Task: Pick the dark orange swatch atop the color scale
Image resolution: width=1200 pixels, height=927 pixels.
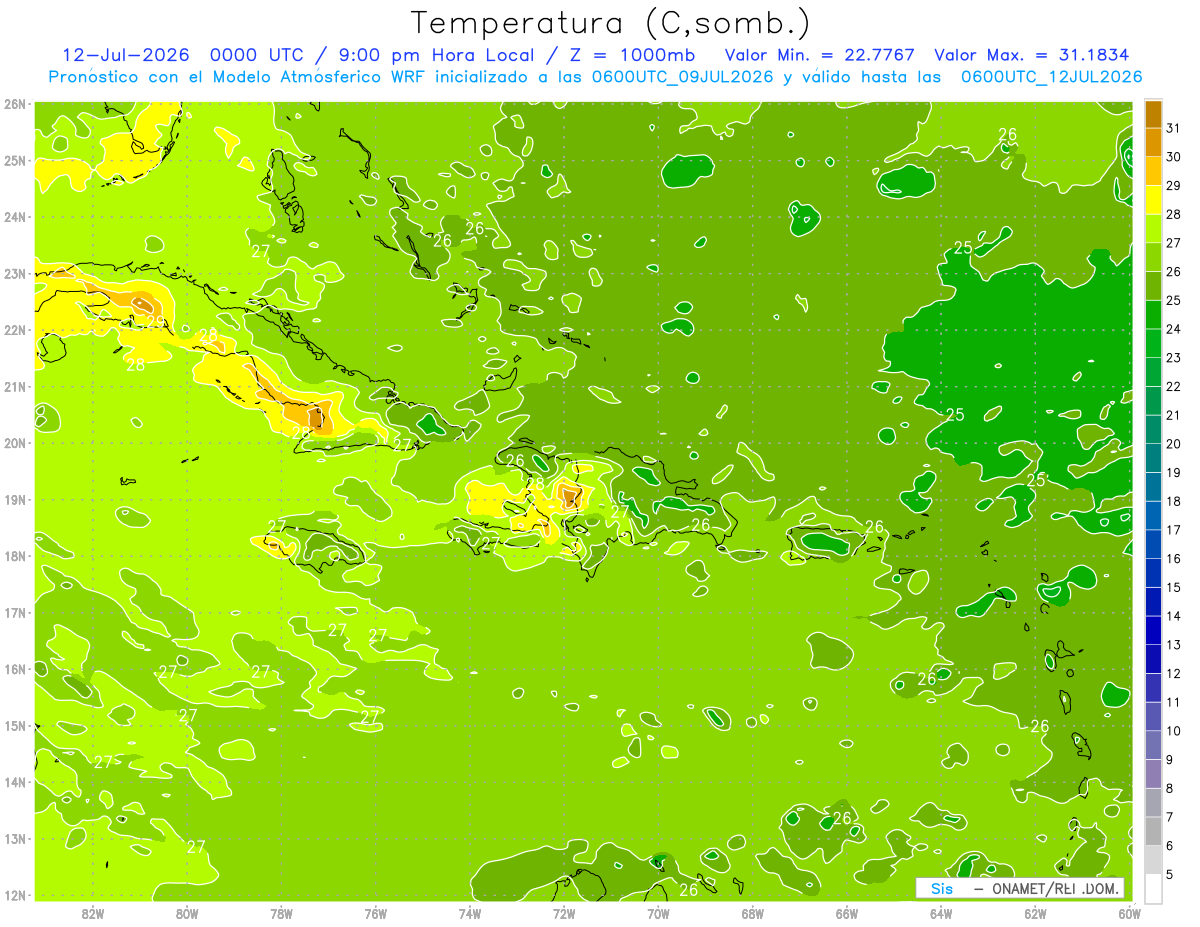Action: point(1153,115)
